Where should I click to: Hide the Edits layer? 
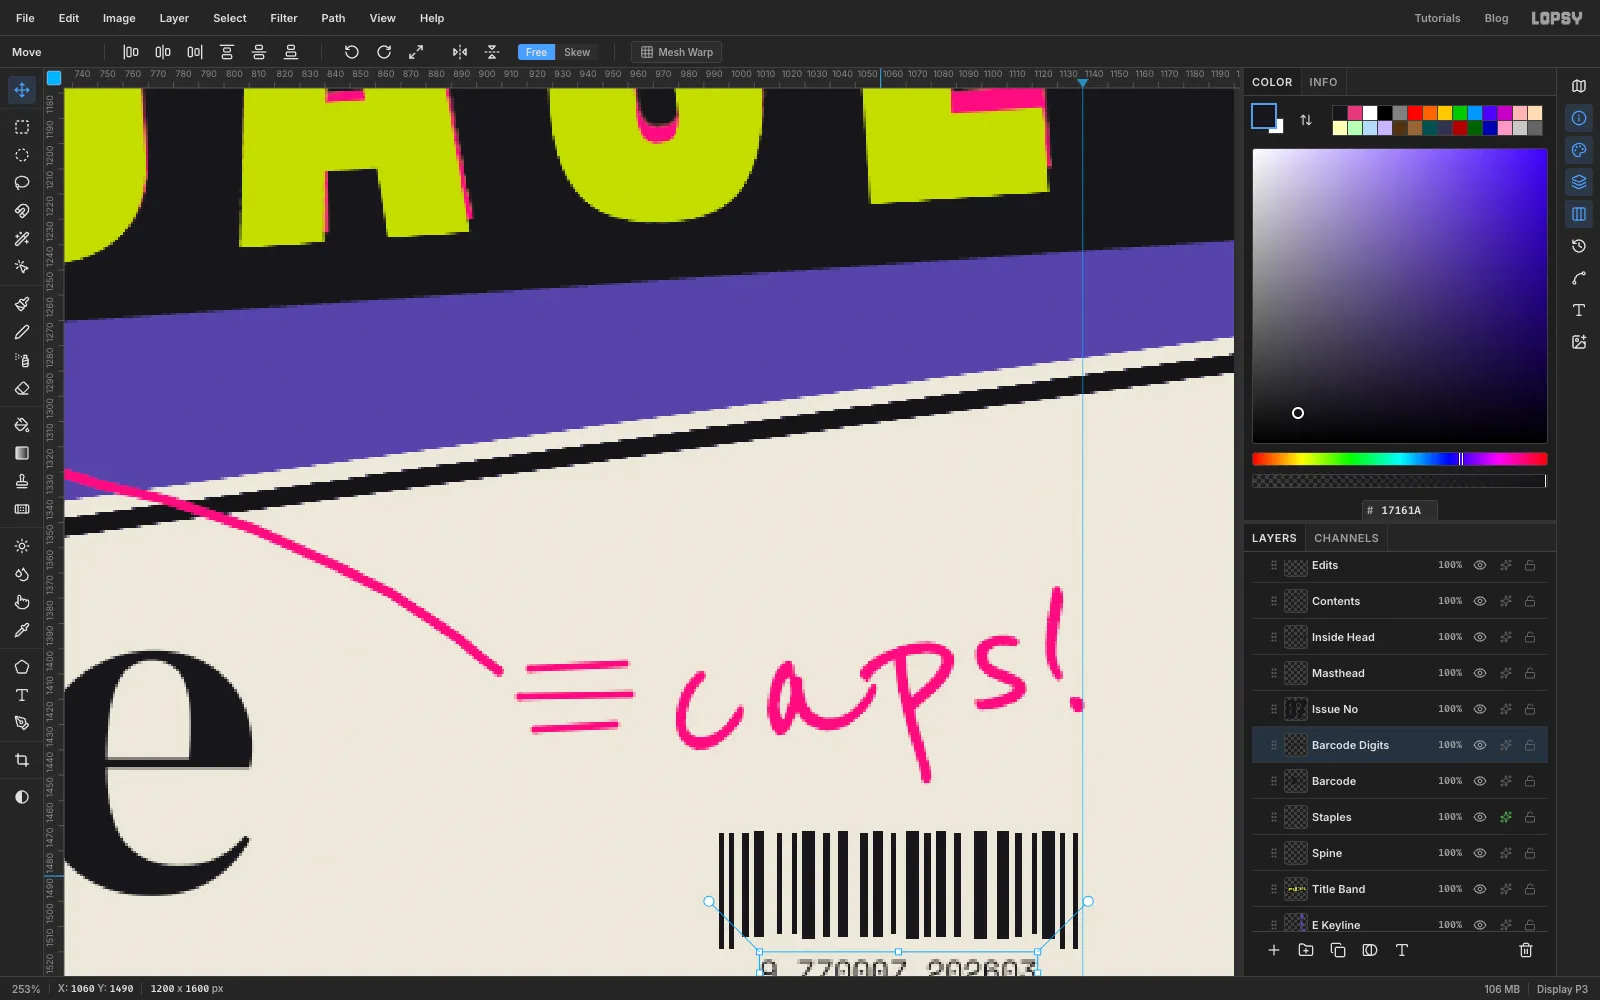pos(1480,565)
